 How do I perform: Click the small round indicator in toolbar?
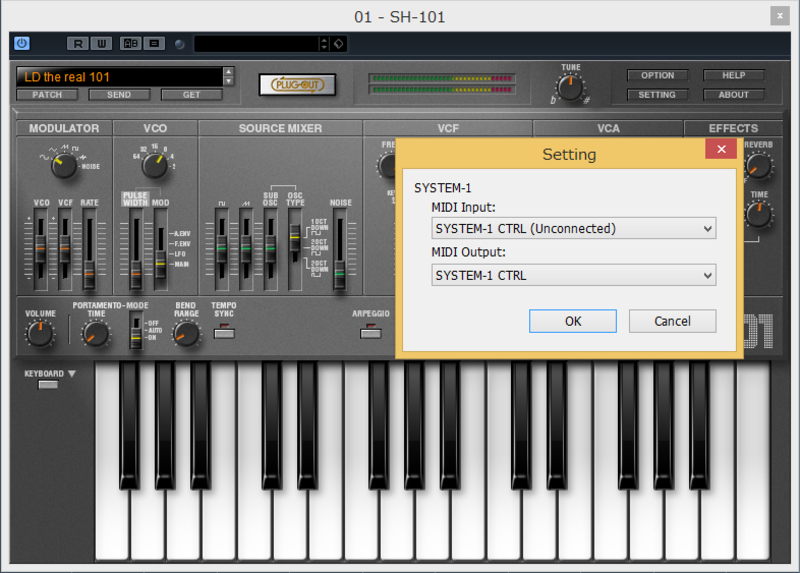click(x=180, y=44)
